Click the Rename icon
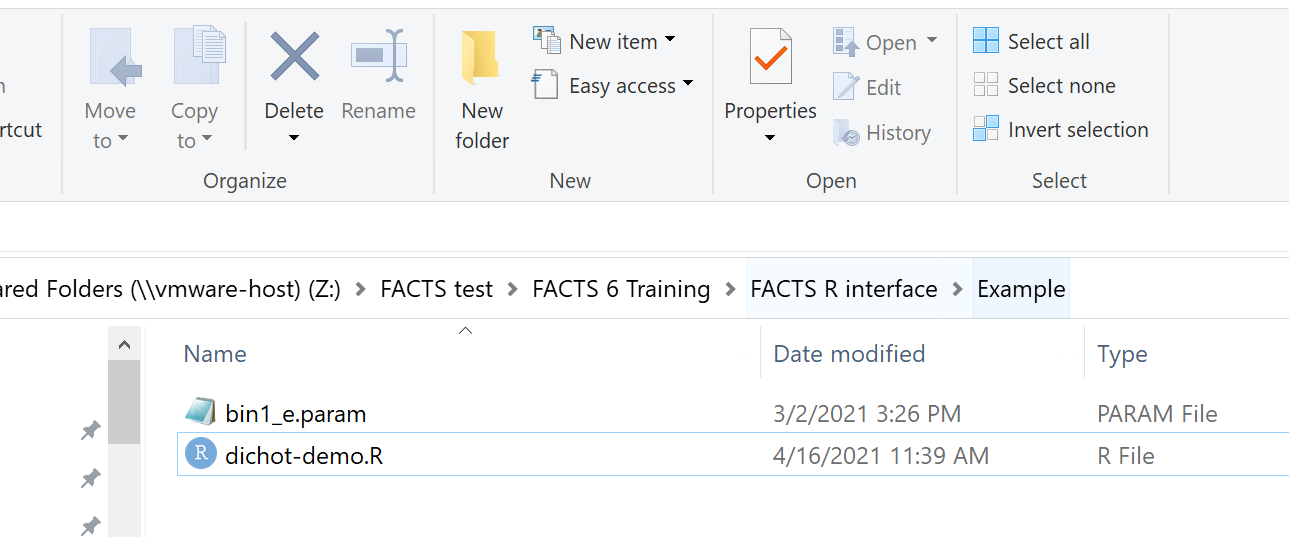 click(378, 58)
